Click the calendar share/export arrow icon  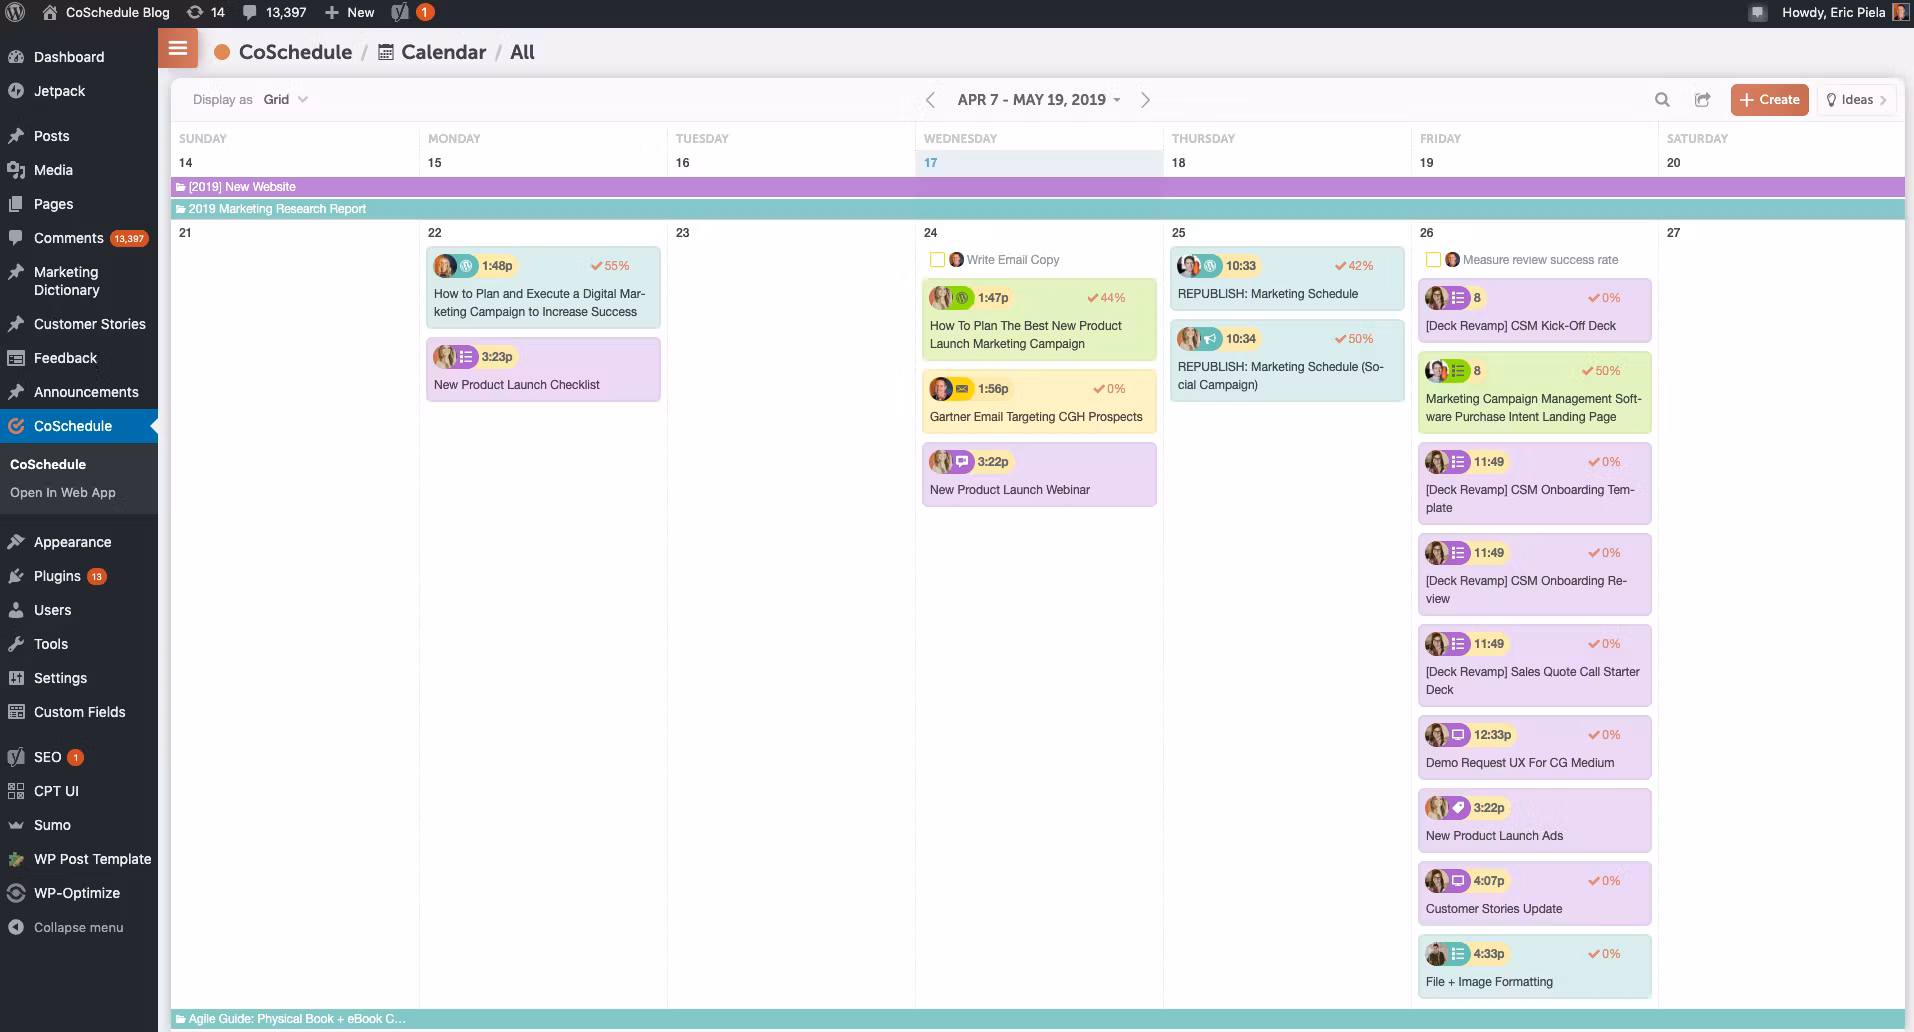pyautogui.click(x=1703, y=100)
